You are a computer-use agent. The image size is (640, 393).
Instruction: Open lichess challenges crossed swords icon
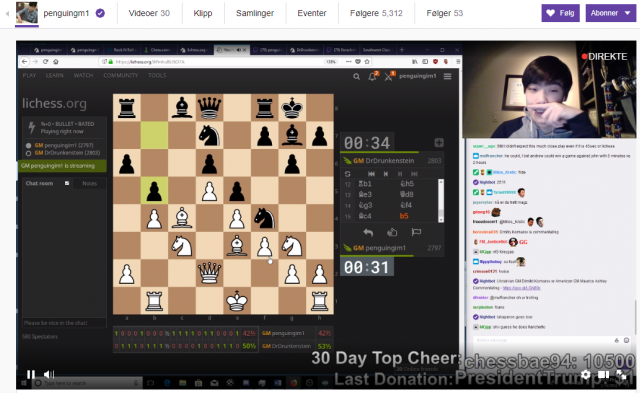(x=388, y=76)
